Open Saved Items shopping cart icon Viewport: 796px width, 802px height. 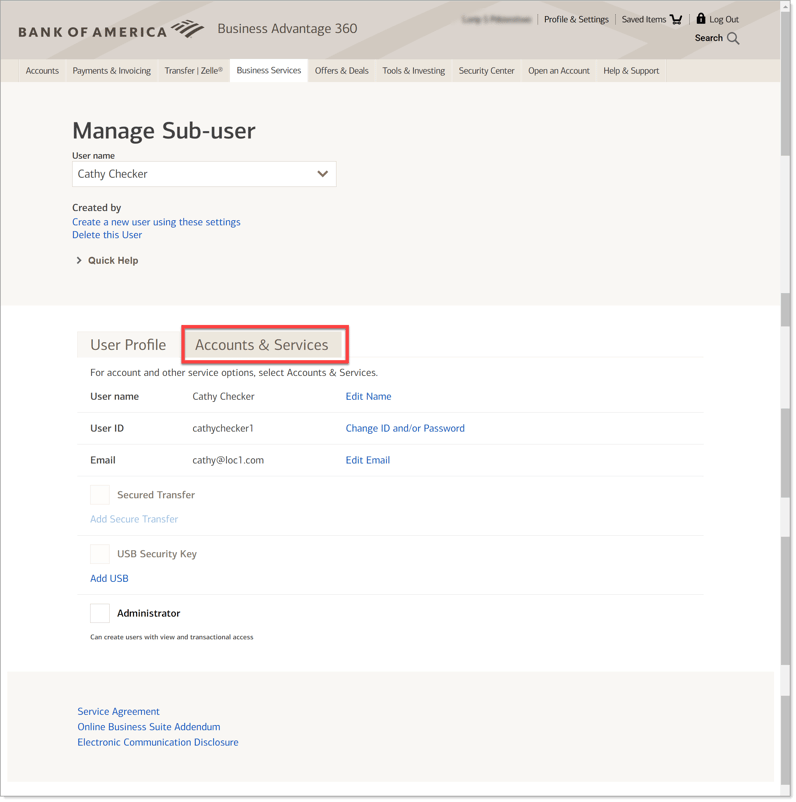pyautogui.click(x=676, y=18)
